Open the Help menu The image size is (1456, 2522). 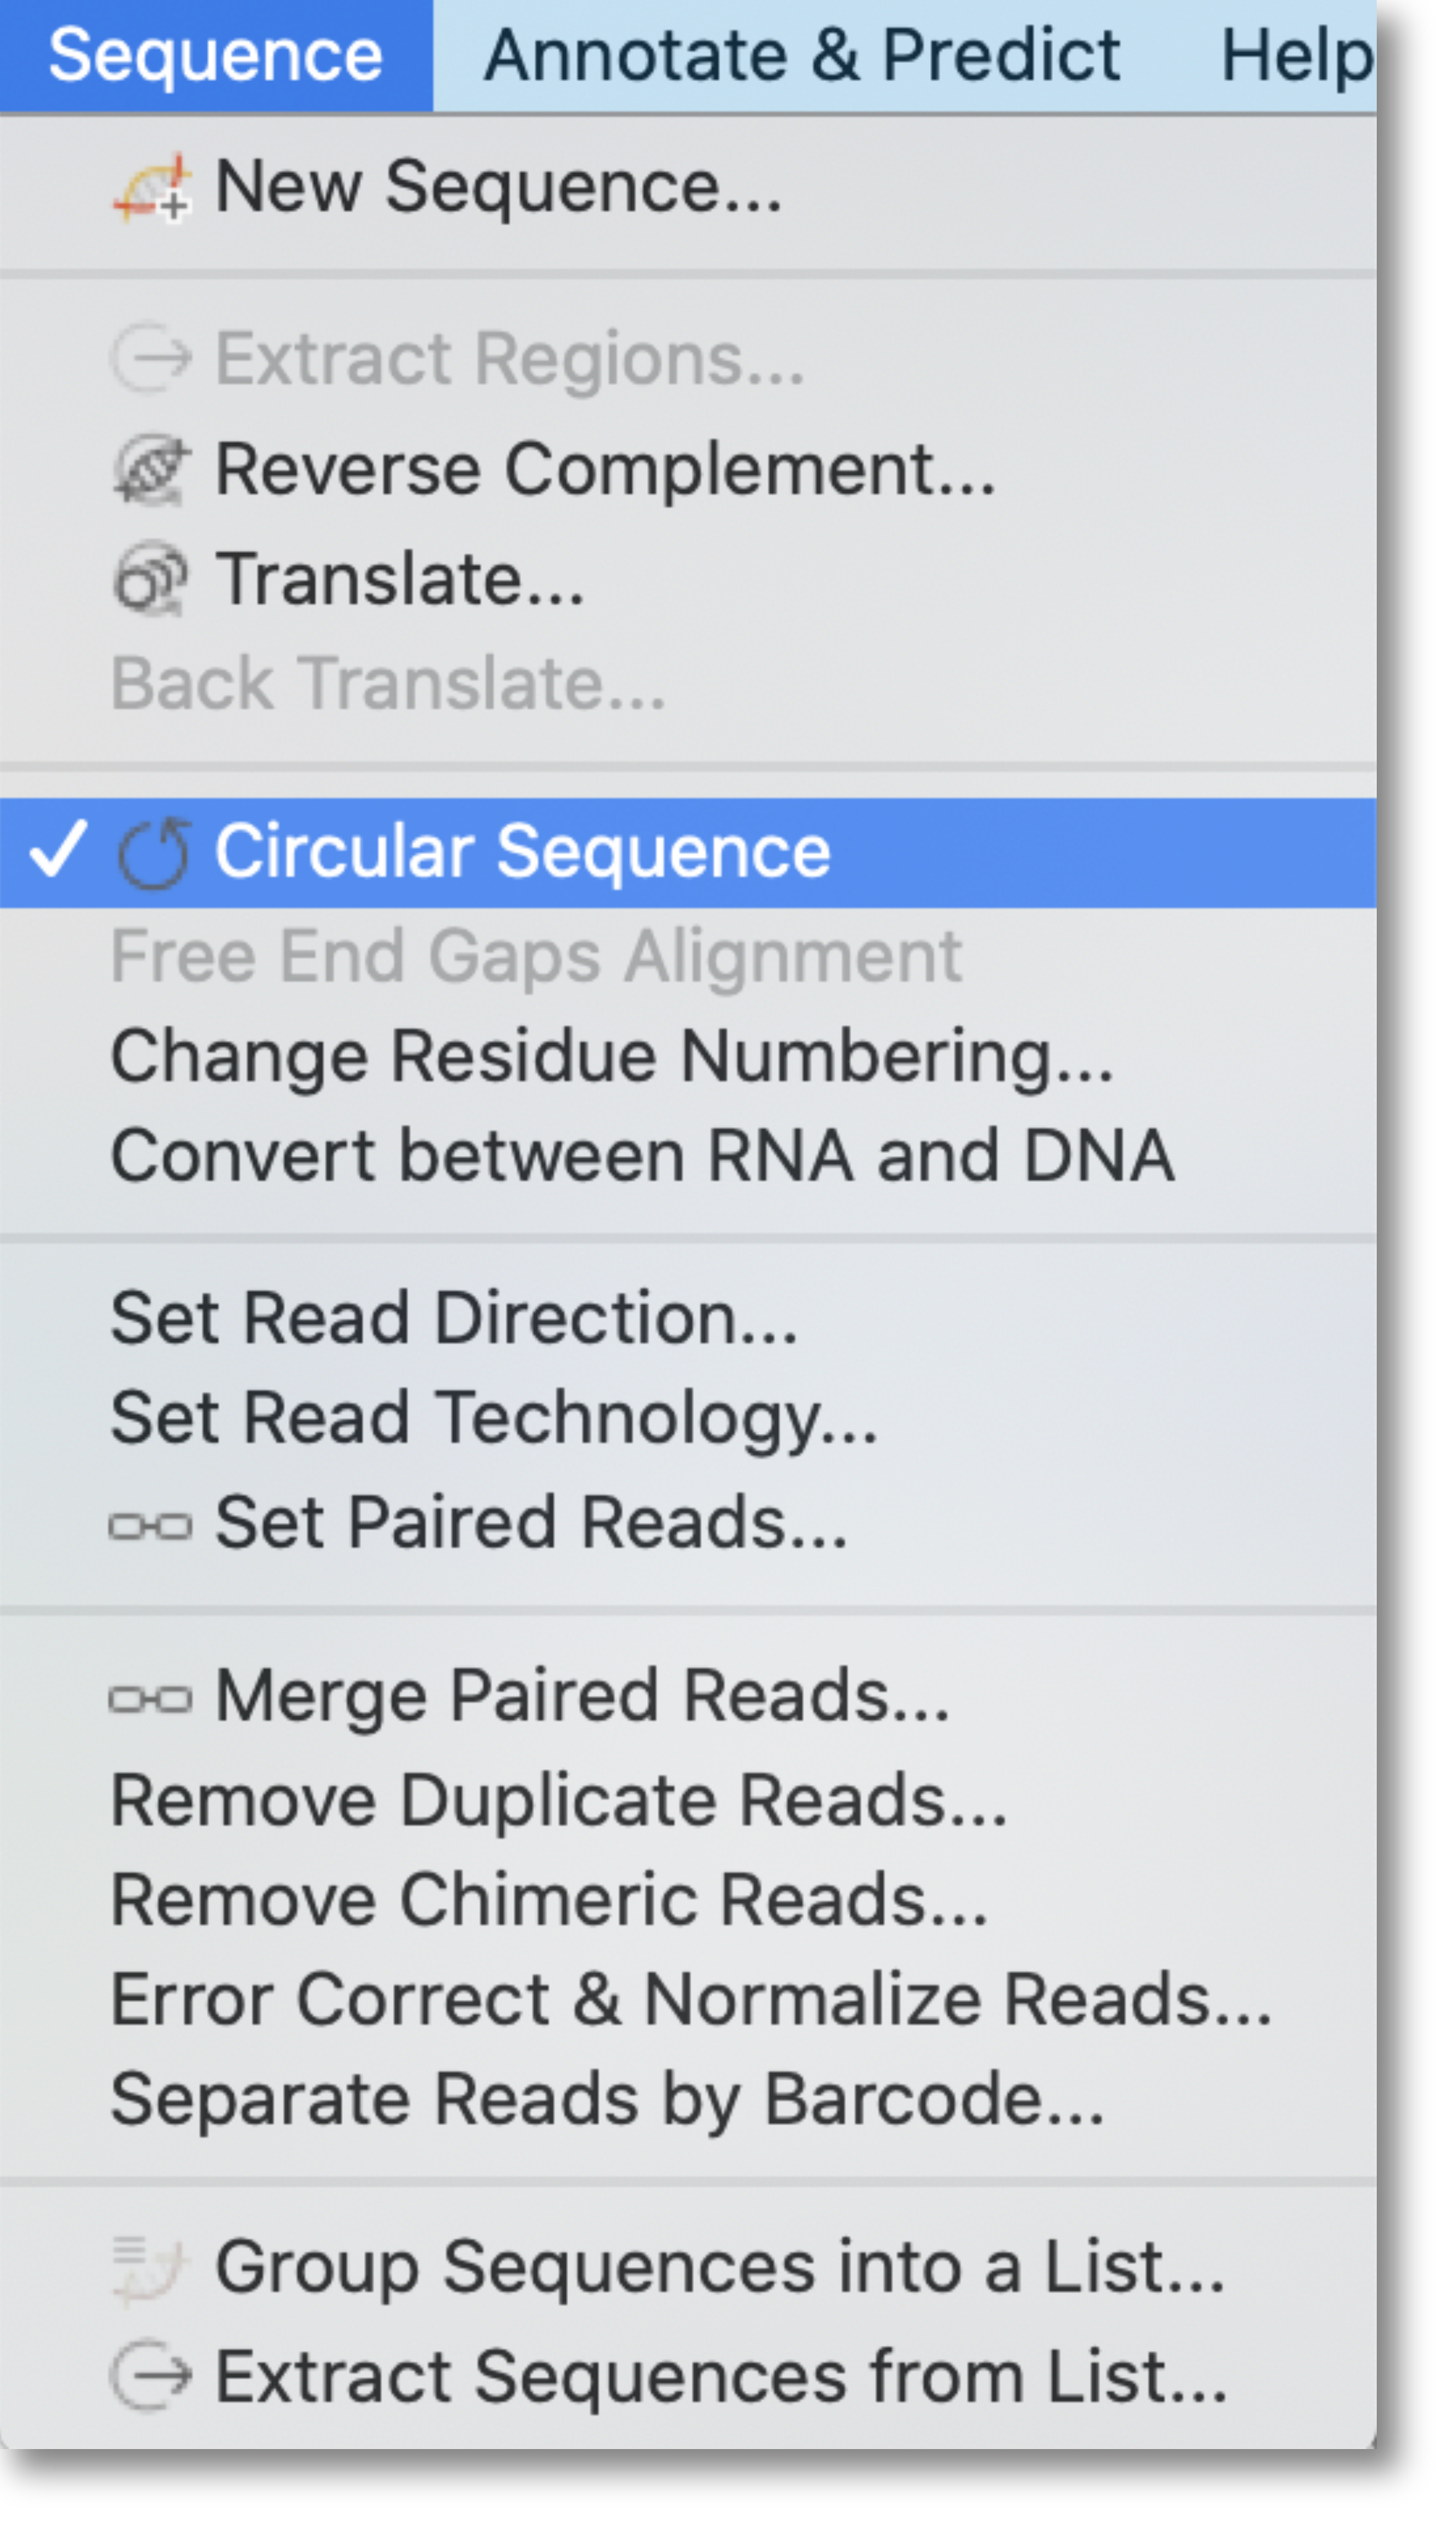point(1297,55)
